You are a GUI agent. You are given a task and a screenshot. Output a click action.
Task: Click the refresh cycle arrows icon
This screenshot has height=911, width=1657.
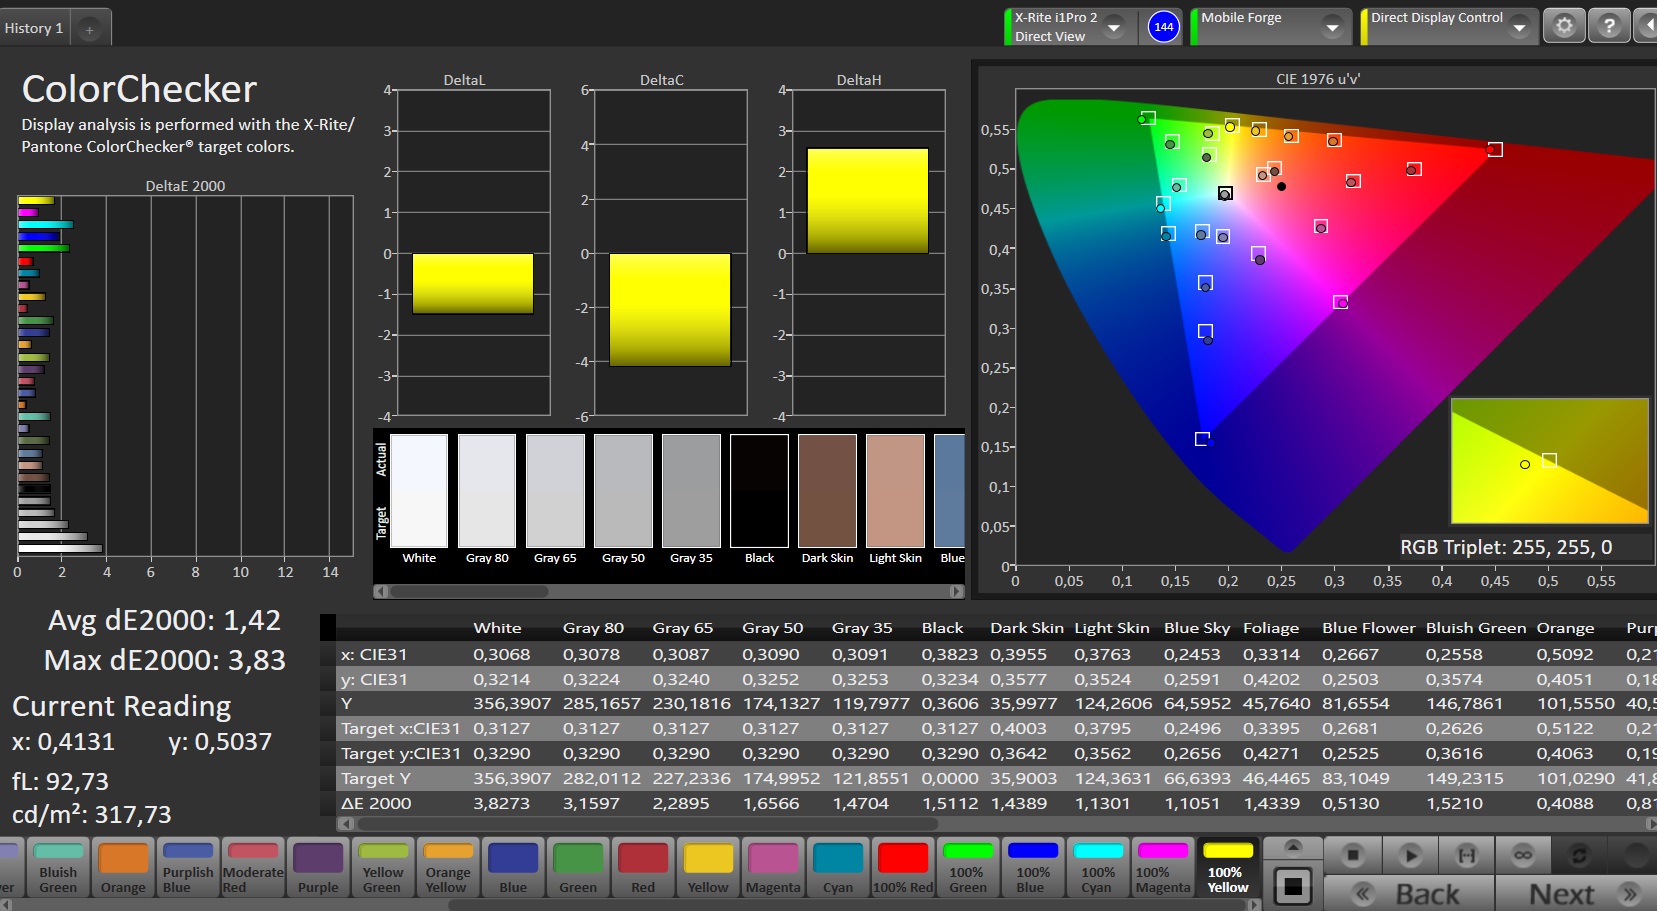(1579, 855)
